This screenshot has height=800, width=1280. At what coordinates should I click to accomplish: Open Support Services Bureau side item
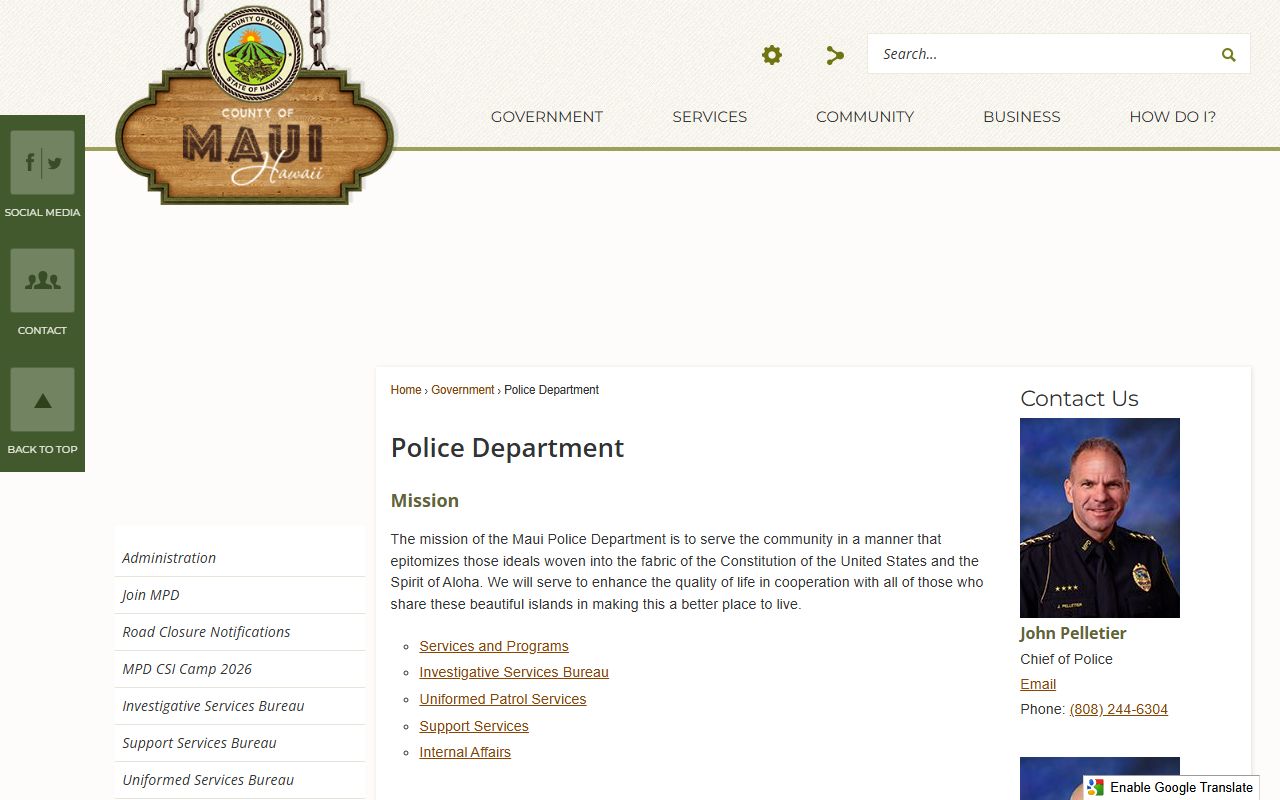click(x=240, y=743)
